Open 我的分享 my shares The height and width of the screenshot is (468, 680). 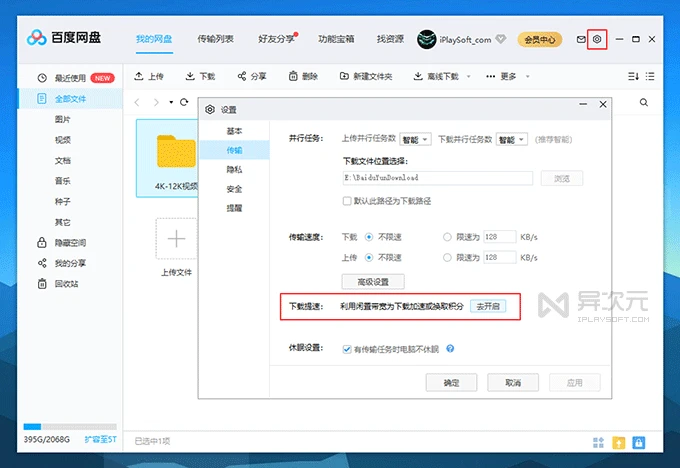62,263
